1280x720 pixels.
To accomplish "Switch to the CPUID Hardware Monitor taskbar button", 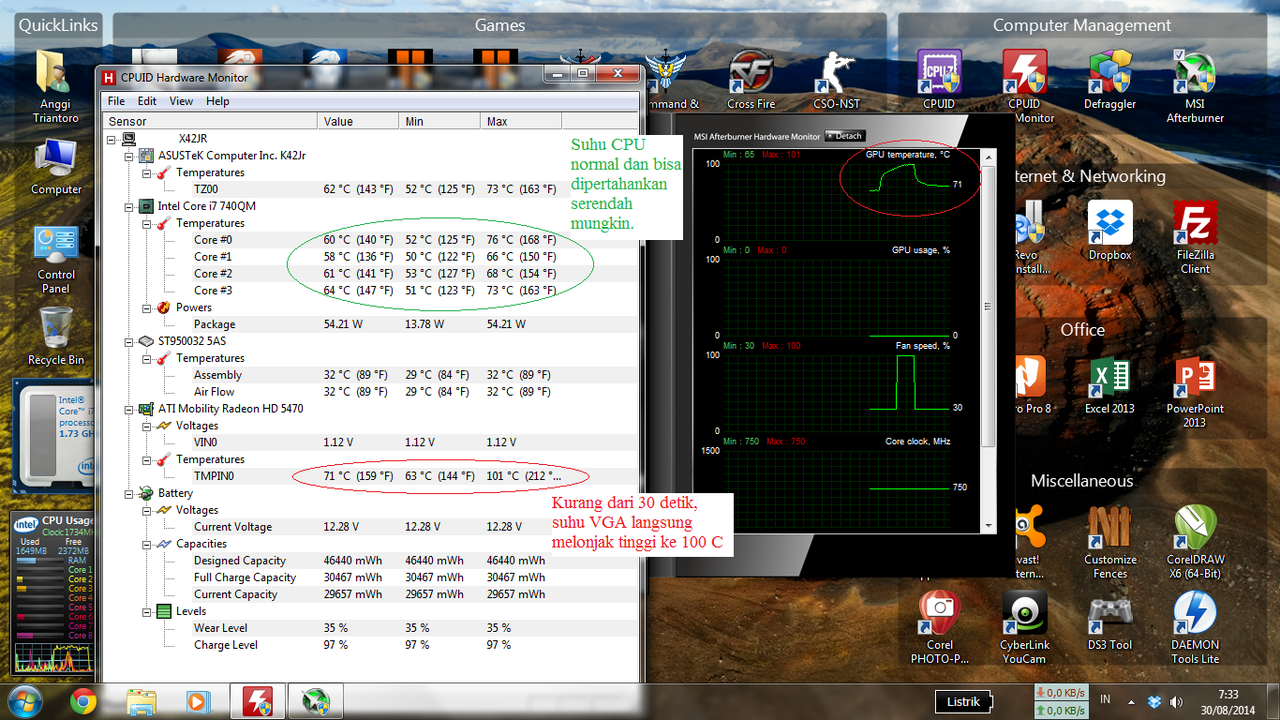I will (257, 701).
